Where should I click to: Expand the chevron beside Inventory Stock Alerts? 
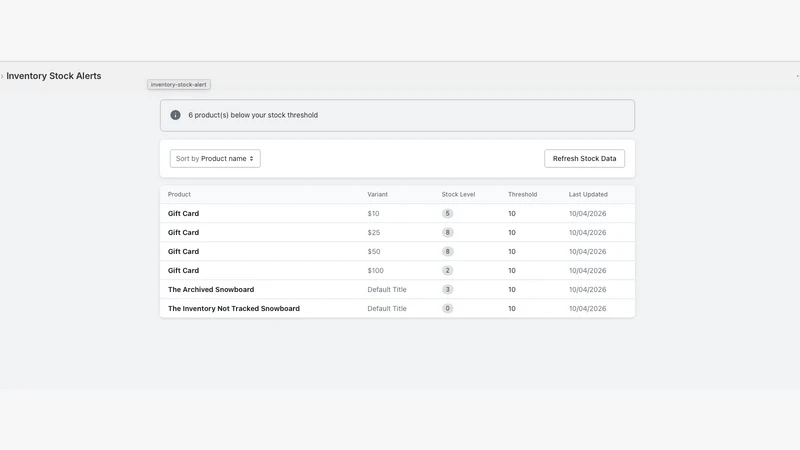pos(2,76)
